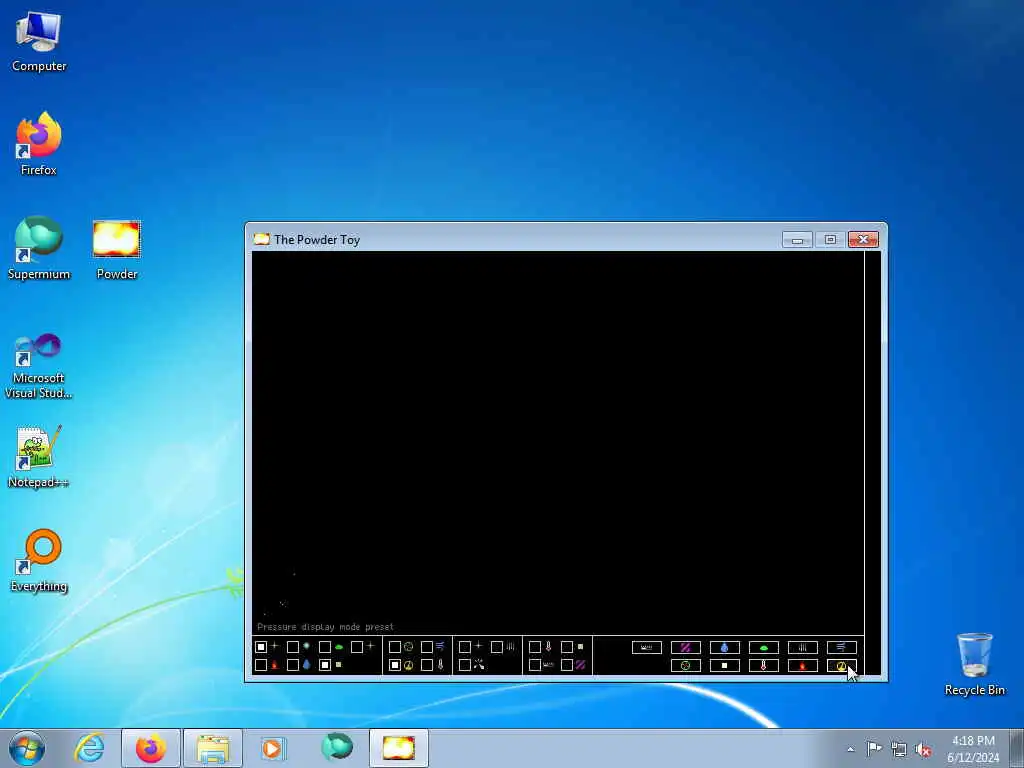The image size is (1024, 768).
Task: Enable the checkbox beside the vertical lines icon
Action: pos(496,647)
